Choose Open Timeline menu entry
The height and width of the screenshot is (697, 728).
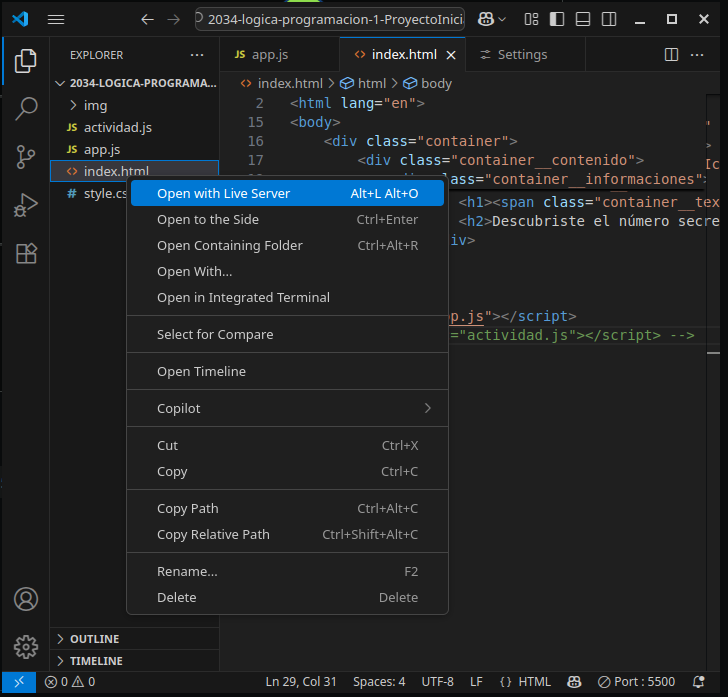[287, 371]
